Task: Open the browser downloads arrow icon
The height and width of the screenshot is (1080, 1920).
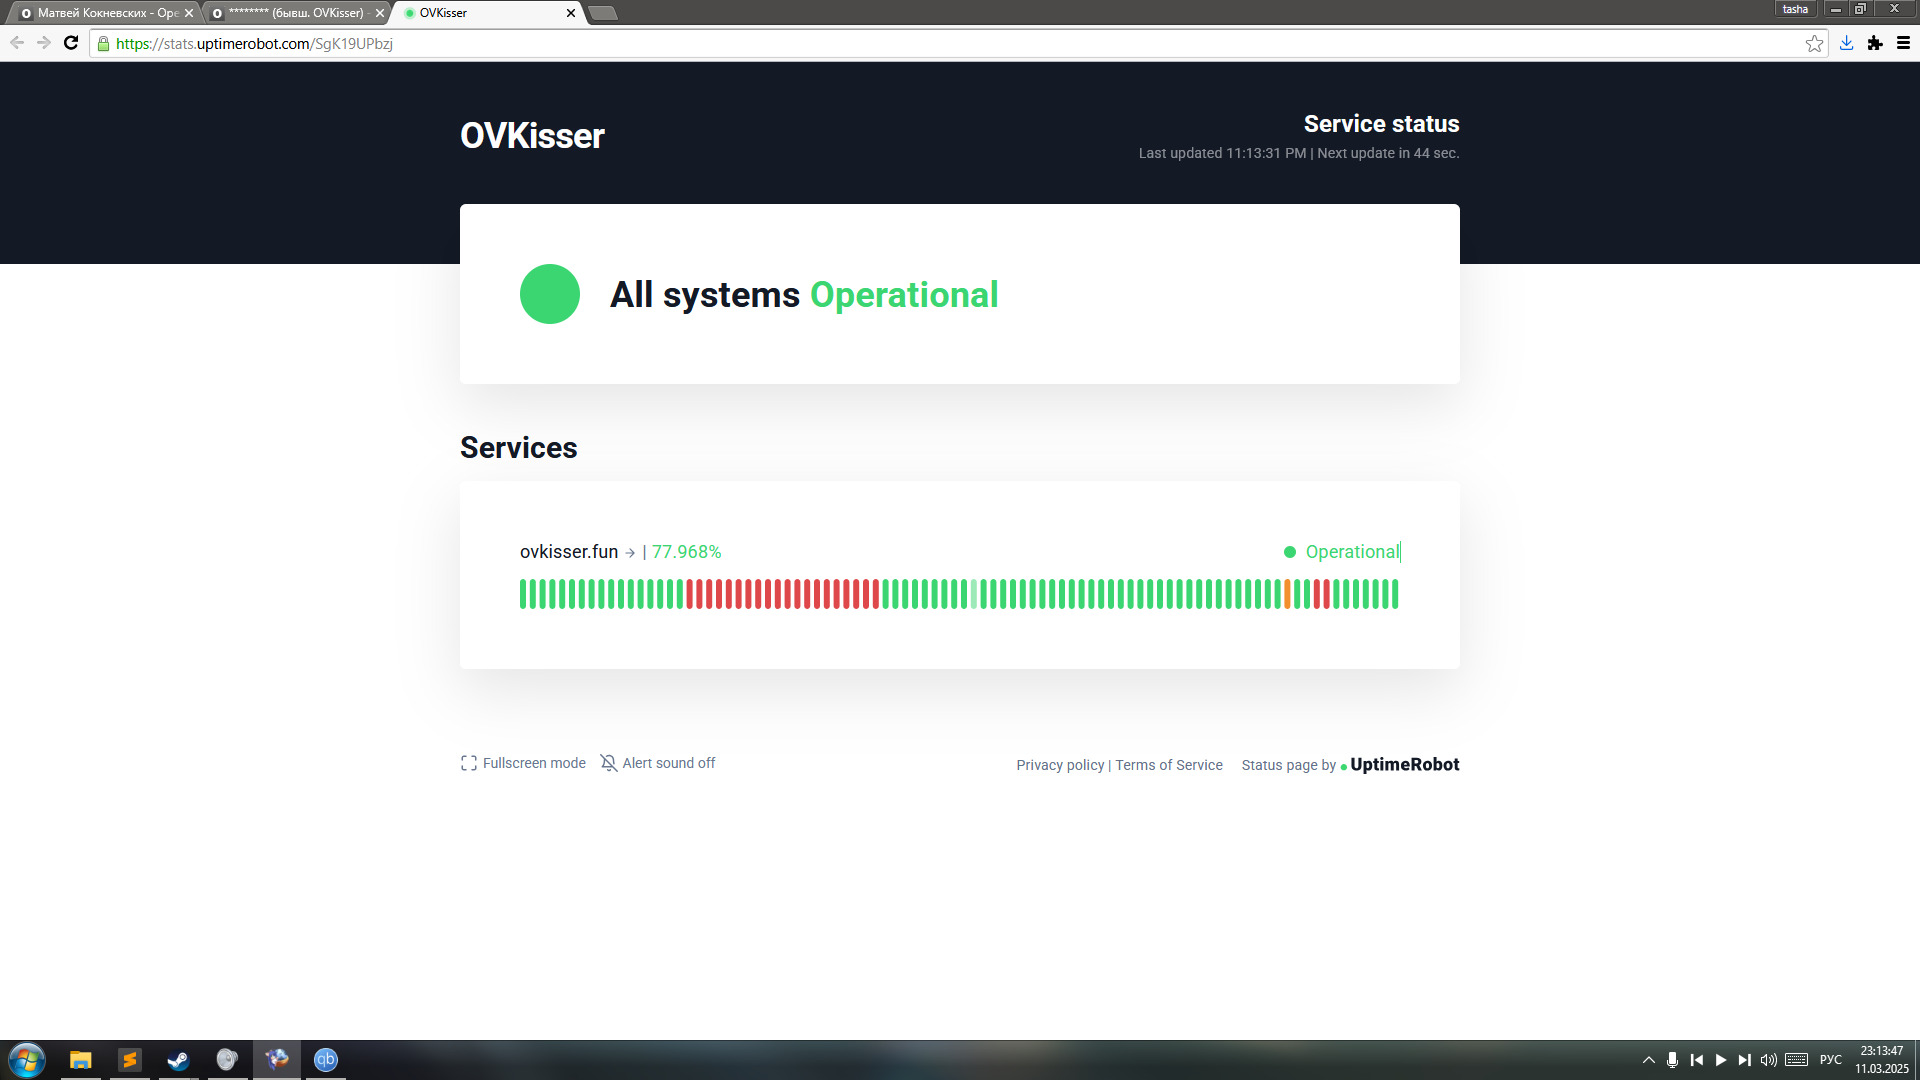Action: [1846, 43]
